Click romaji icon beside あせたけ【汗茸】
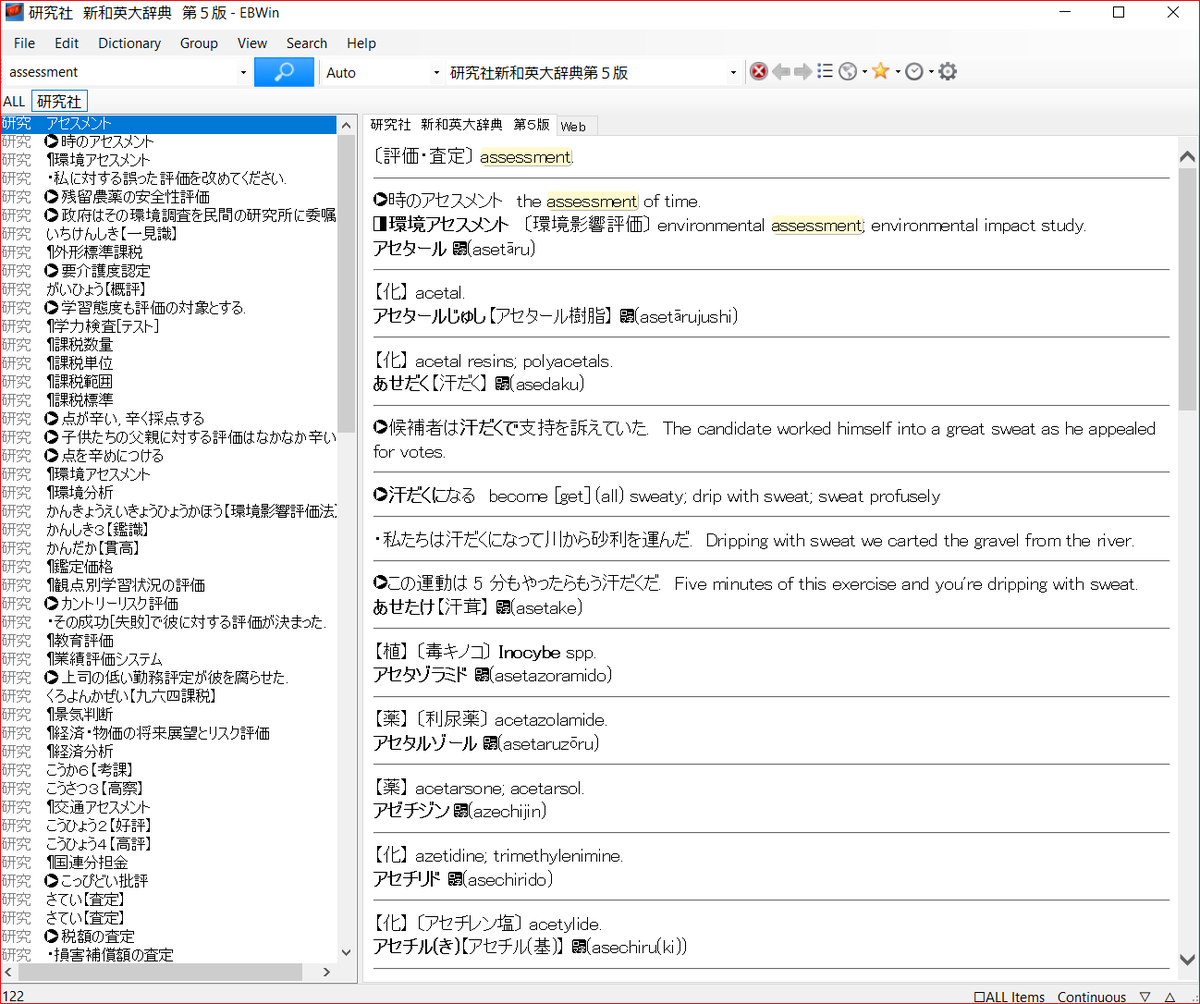The image size is (1200, 1004). coord(503,607)
